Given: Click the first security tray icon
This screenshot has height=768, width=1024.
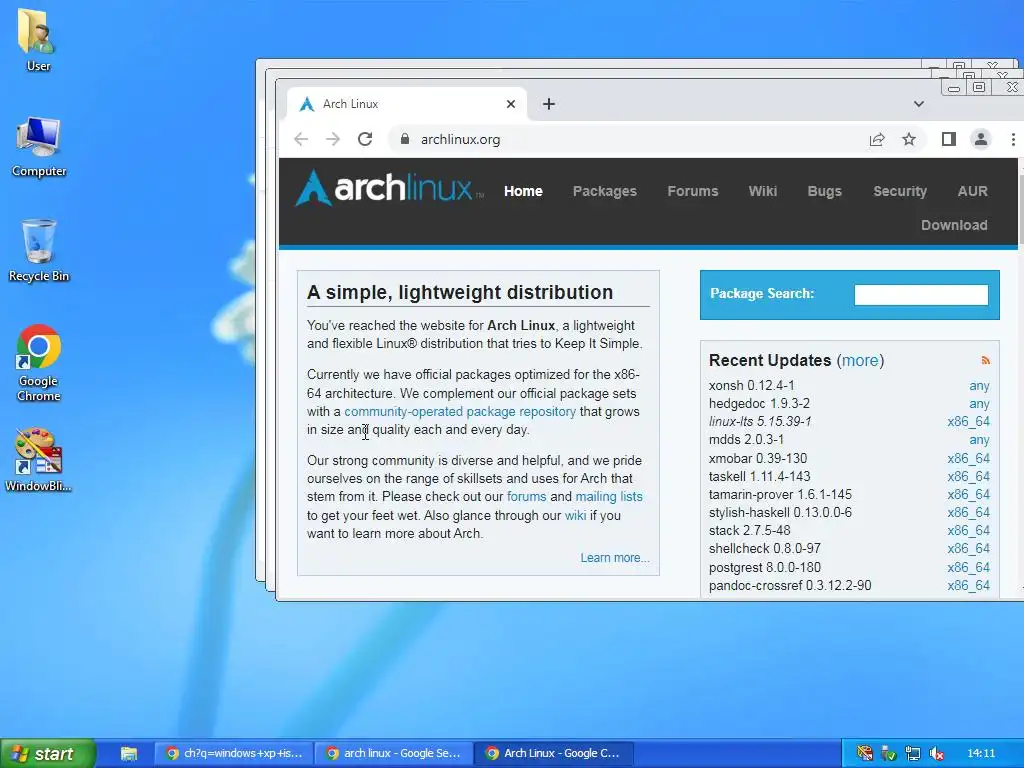Looking at the screenshot, I should tap(865, 754).
